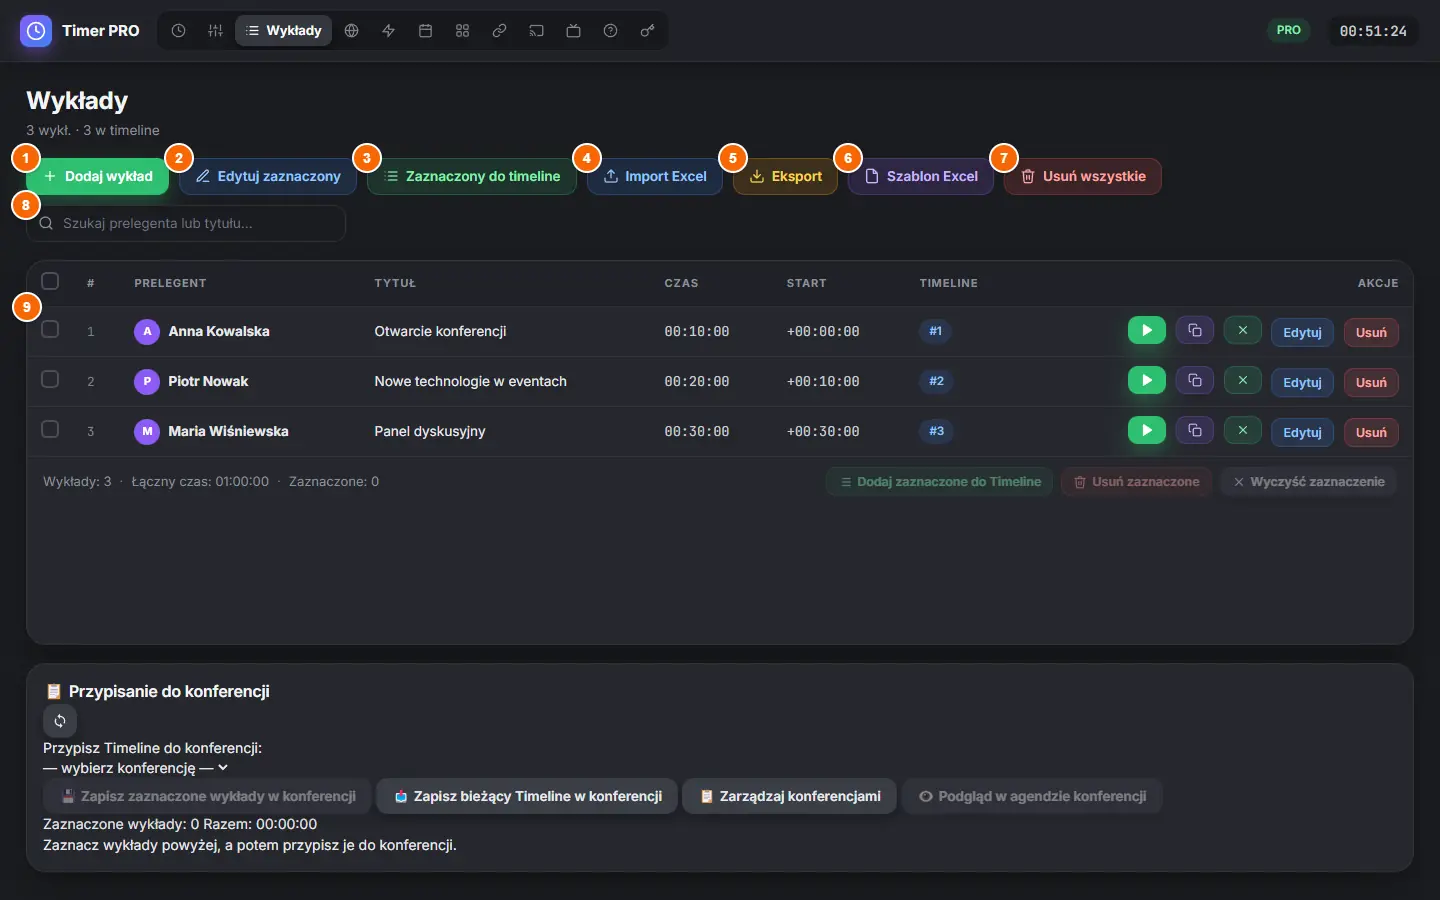The height and width of the screenshot is (900, 1440).
Task: Open the help question mark tab
Action: [610, 31]
